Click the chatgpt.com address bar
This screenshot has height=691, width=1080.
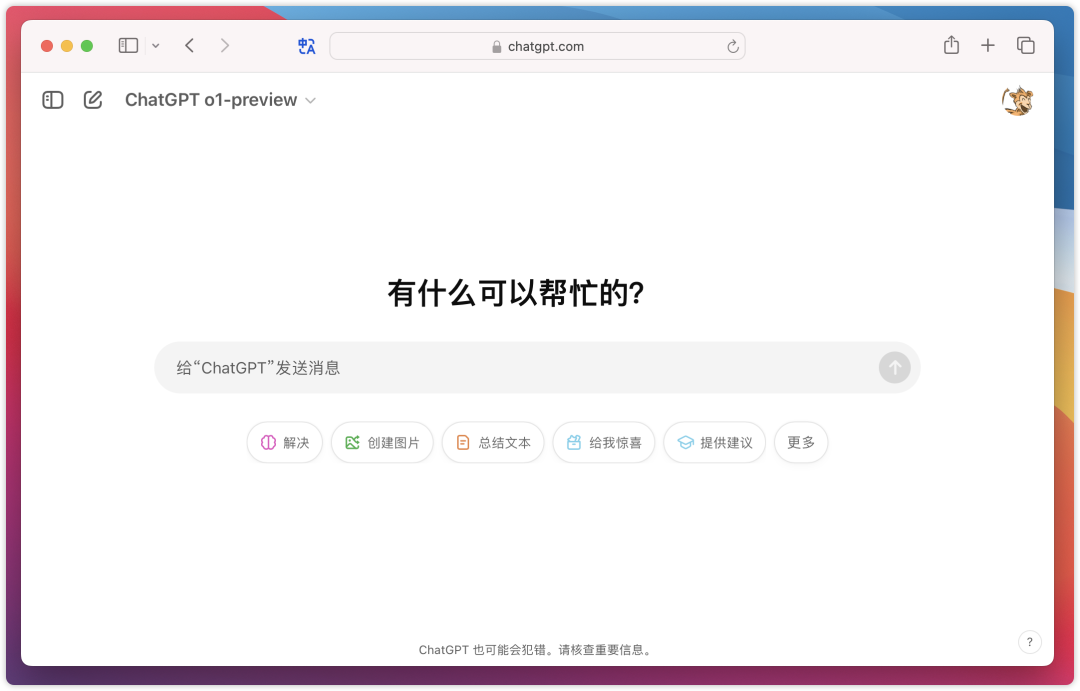(537, 46)
